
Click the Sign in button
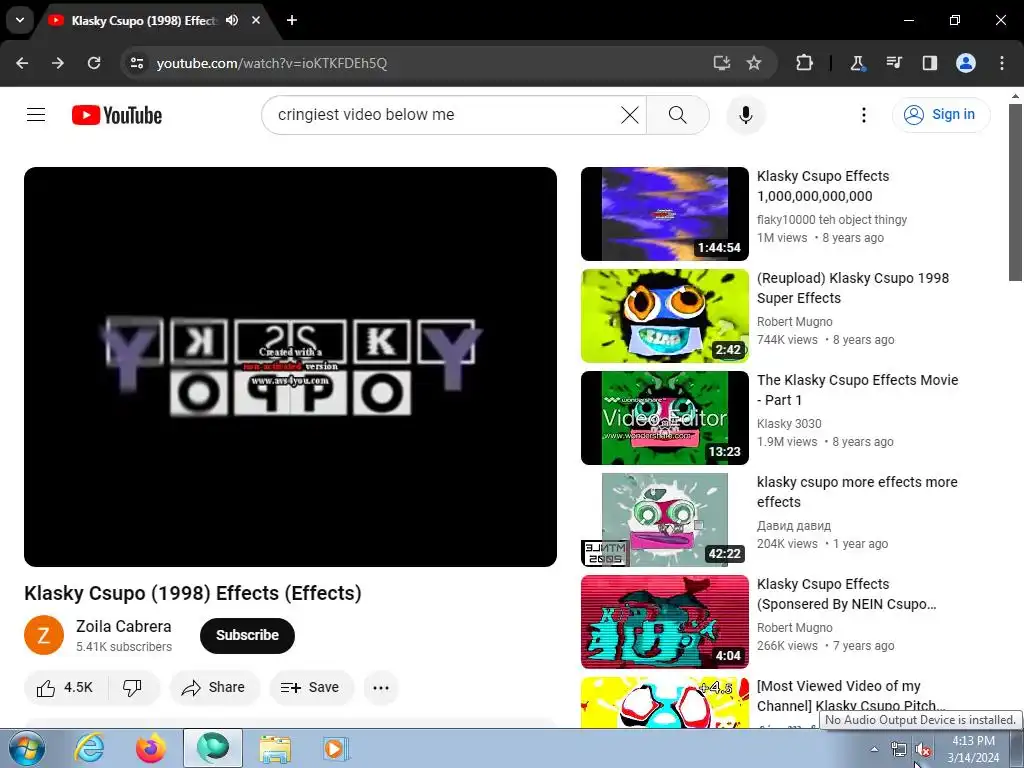click(x=940, y=115)
